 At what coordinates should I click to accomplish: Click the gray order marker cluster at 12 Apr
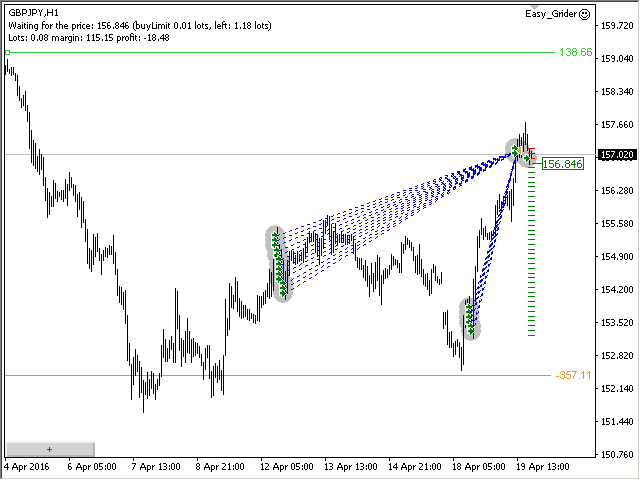coord(279,264)
